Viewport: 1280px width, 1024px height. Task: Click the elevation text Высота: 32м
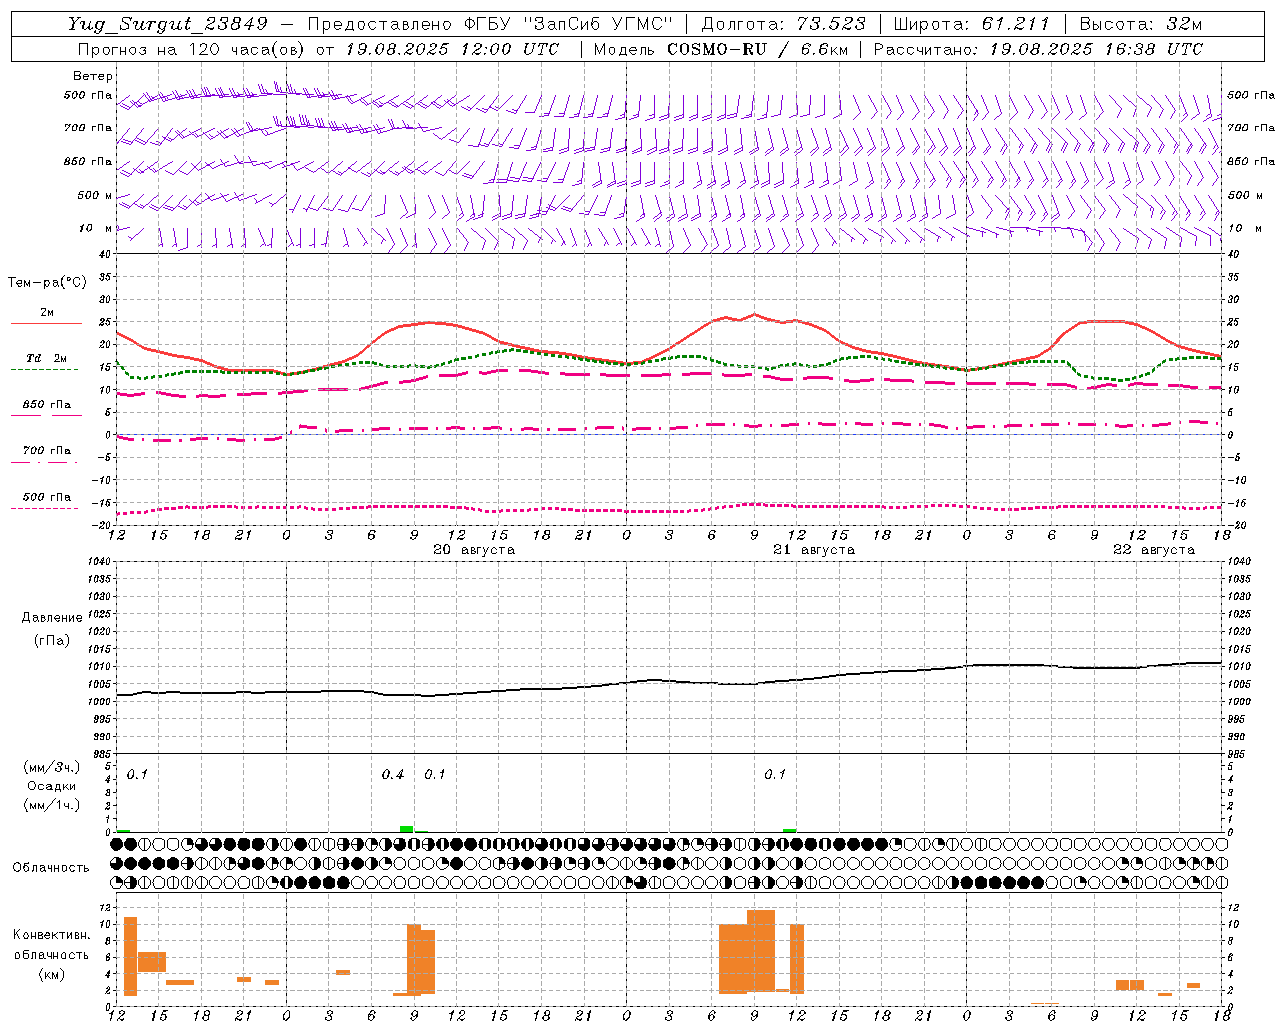coord(1141,24)
